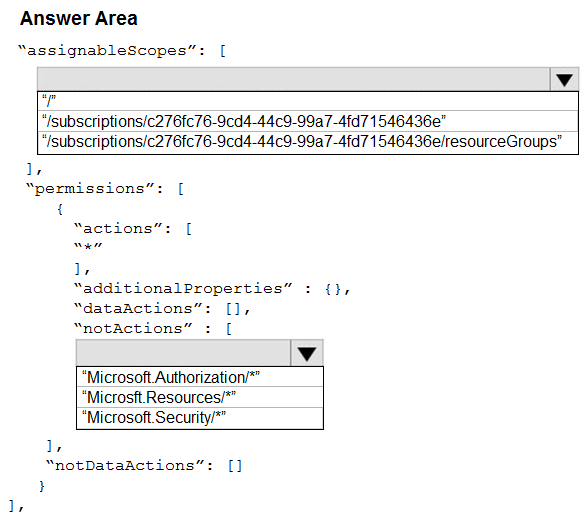Select Microsoft.Authorization/* from the notActions list
This screenshot has height=519, width=585.
pyautogui.click(x=200, y=377)
